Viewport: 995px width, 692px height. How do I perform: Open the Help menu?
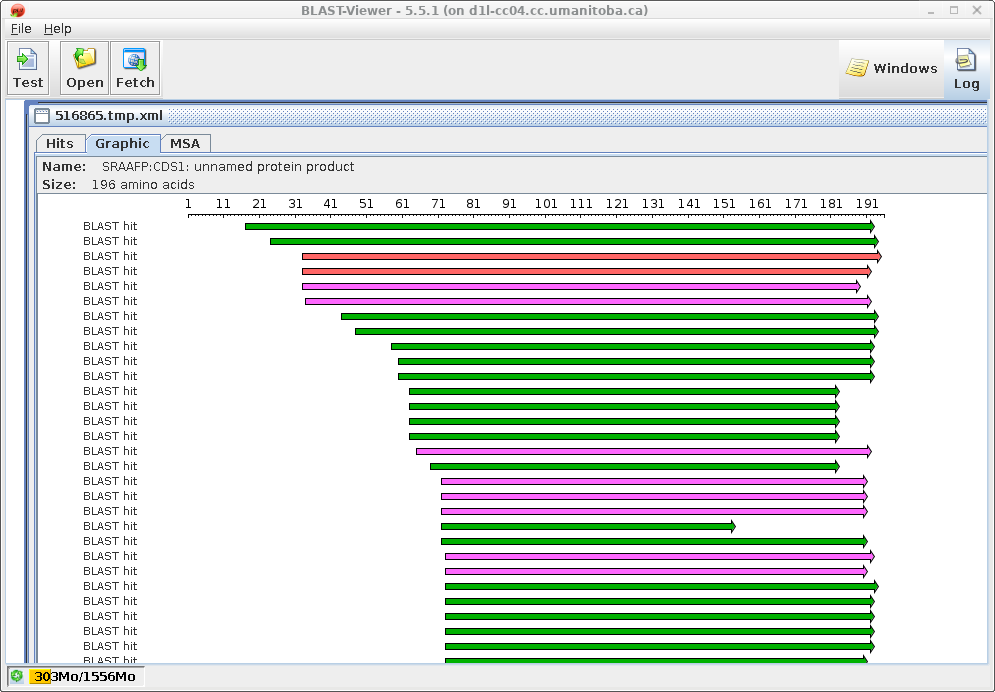click(58, 29)
